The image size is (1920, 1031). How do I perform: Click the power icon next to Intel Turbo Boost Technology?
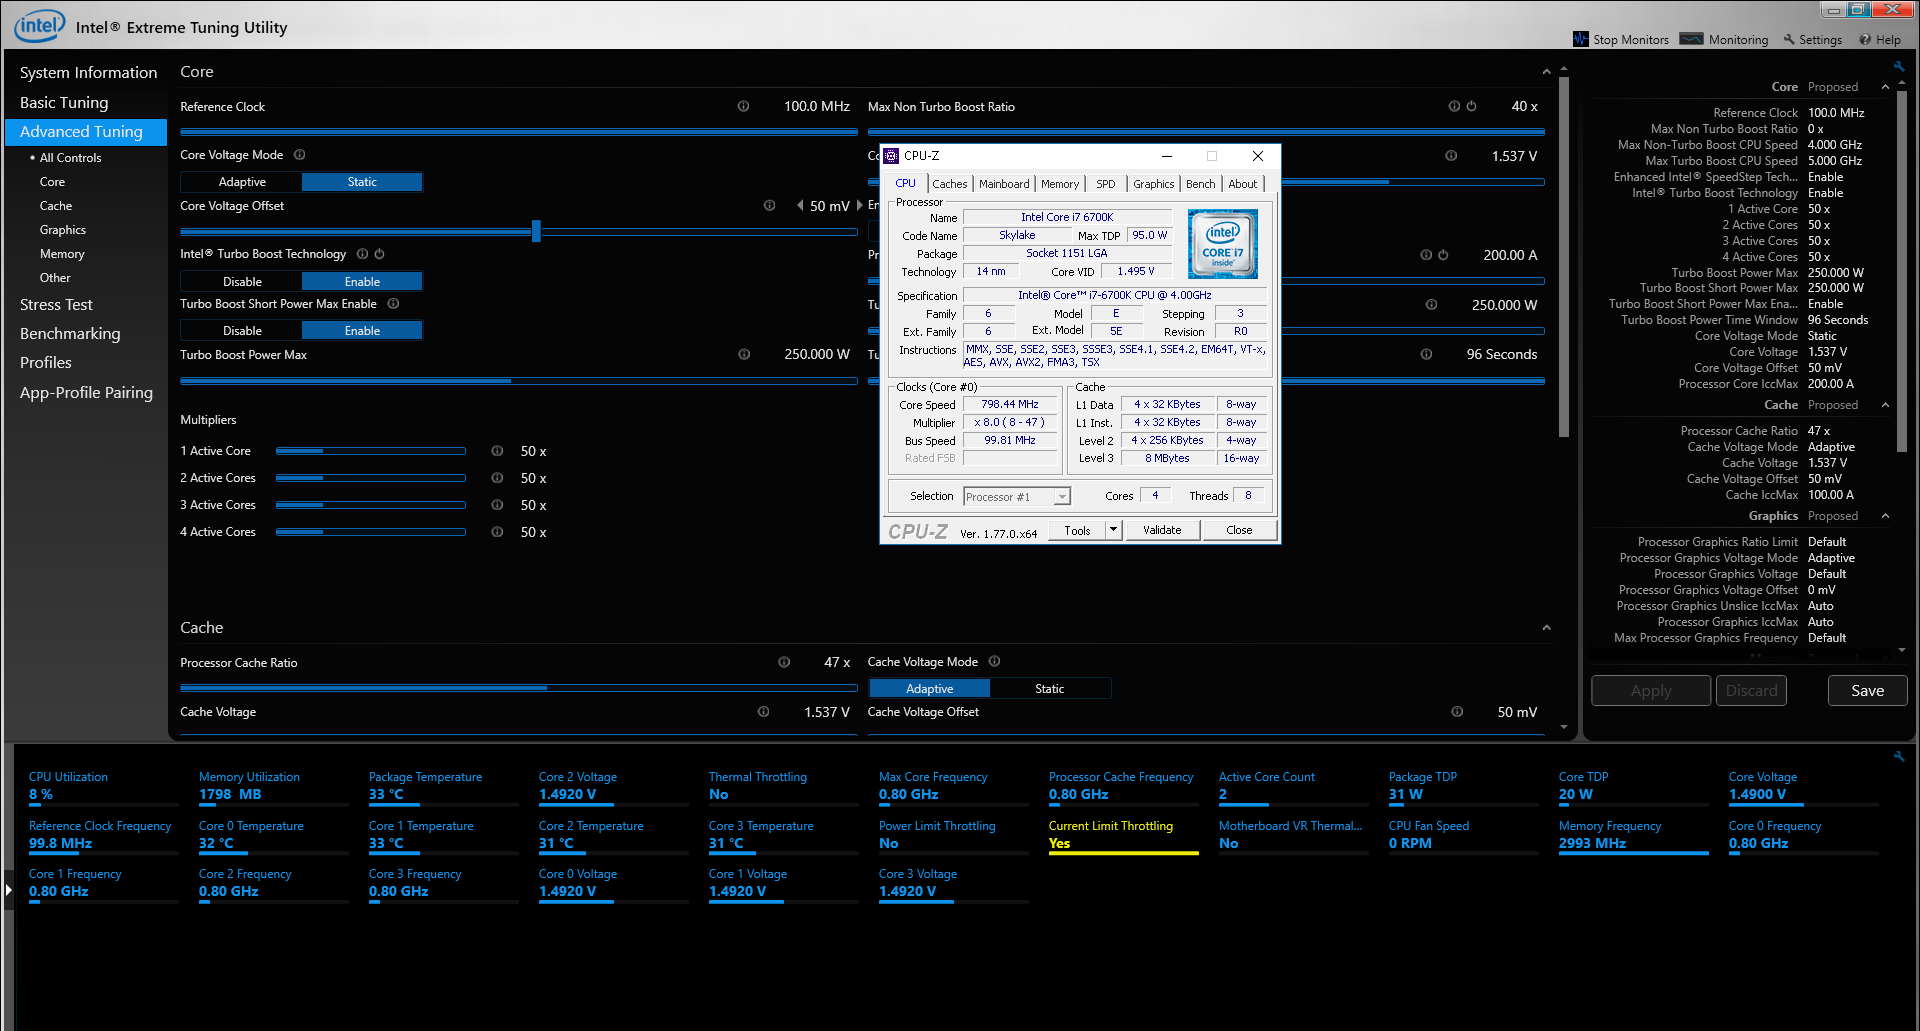(379, 254)
